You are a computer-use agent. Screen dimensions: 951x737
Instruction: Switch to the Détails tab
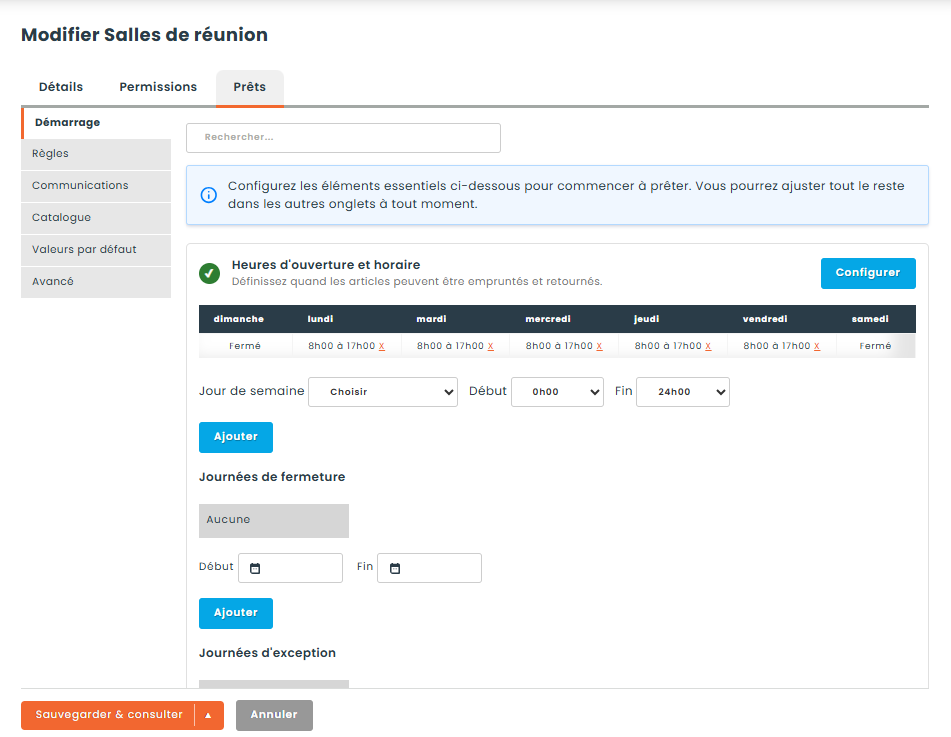pyautogui.click(x=61, y=87)
